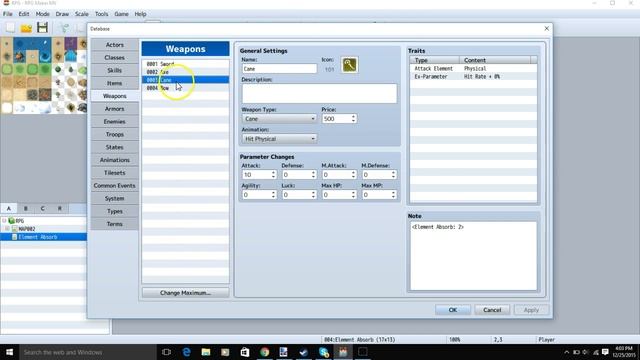
Task: Open File Explorer from the taskbar
Action: pos(206,352)
